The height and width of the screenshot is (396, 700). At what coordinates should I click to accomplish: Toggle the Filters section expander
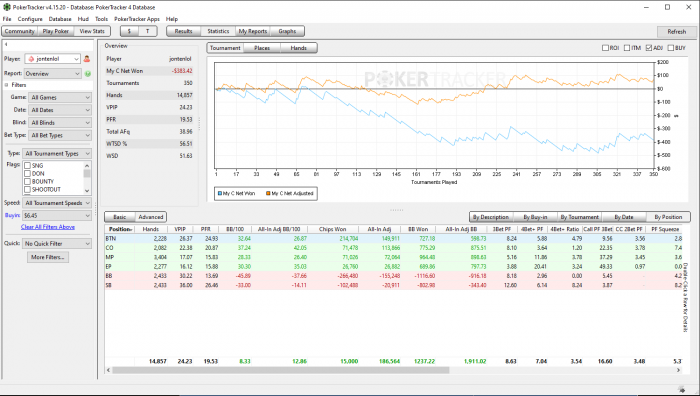coord(7,85)
